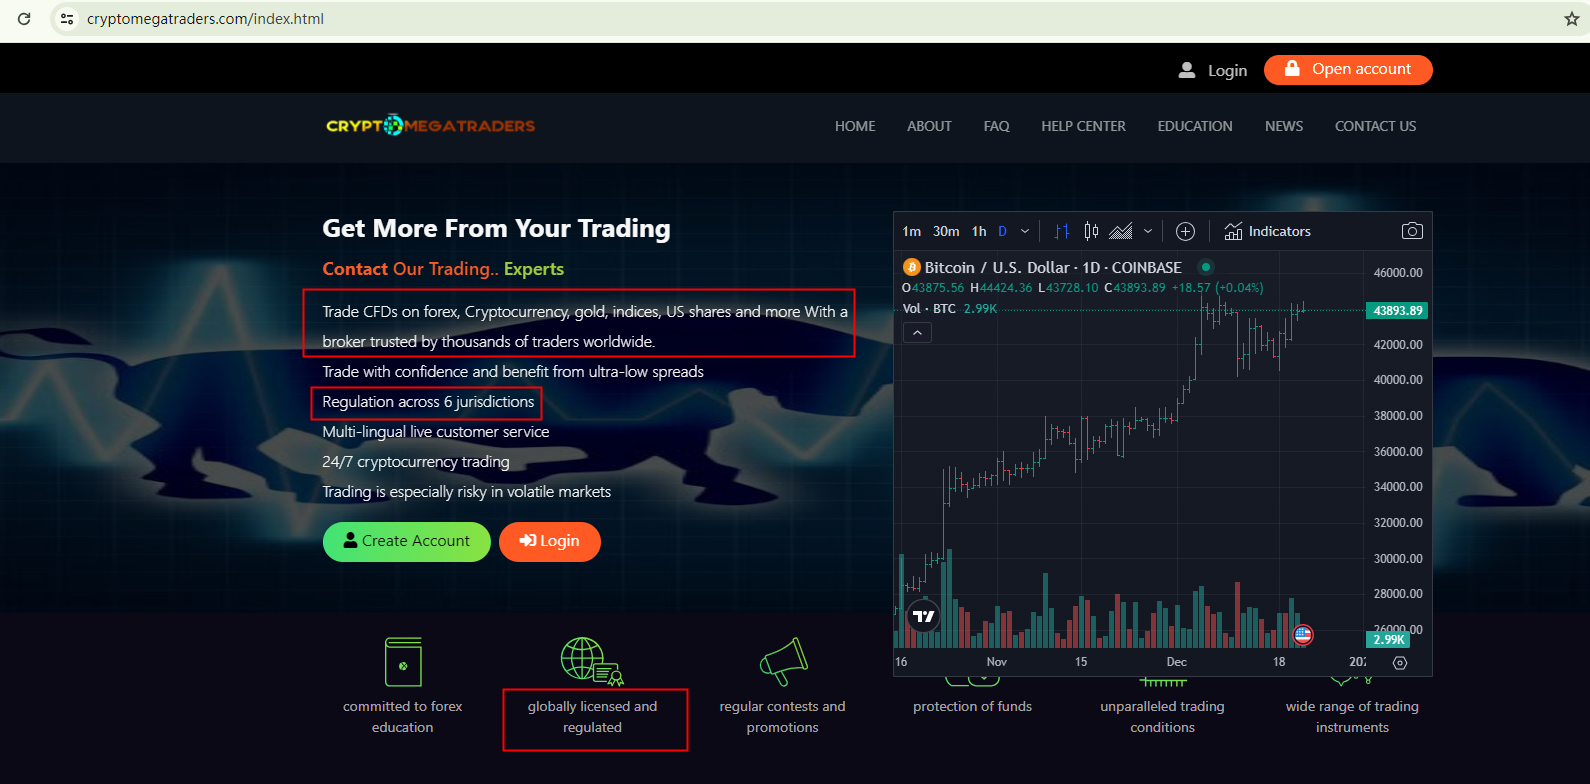Click the 'Contact Our Trading.. Experts' subheading

tap(443, 268)
